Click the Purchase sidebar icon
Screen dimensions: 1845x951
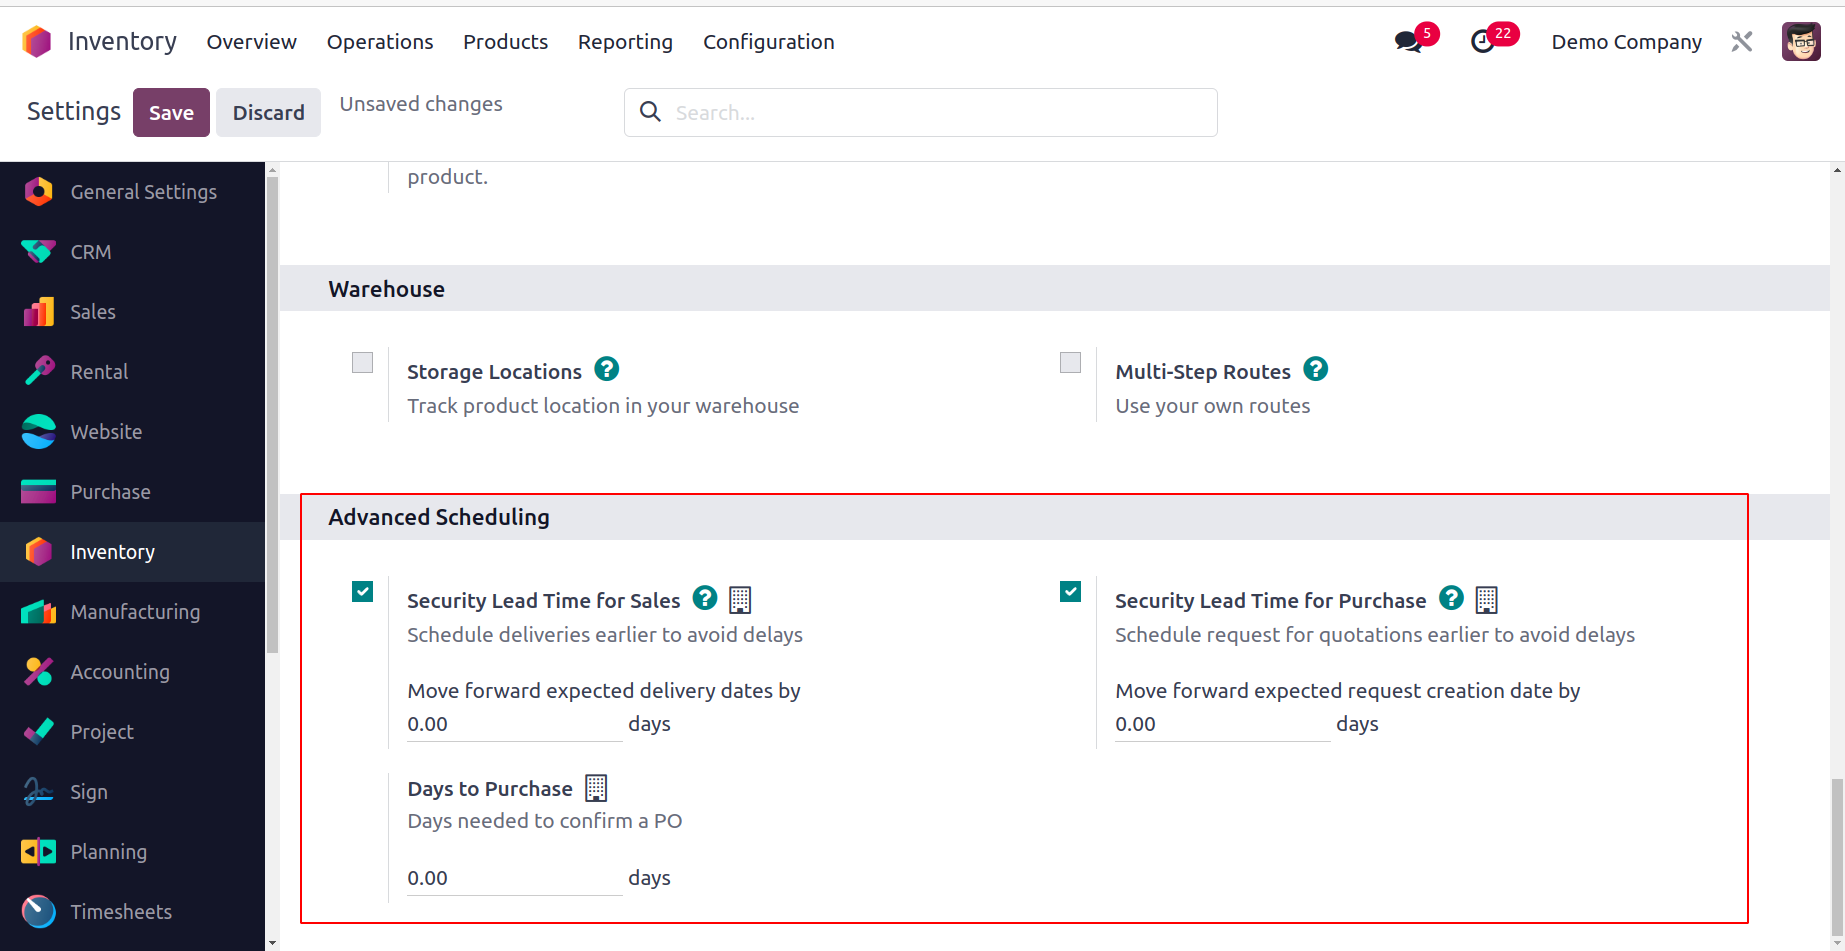[38, 492]
